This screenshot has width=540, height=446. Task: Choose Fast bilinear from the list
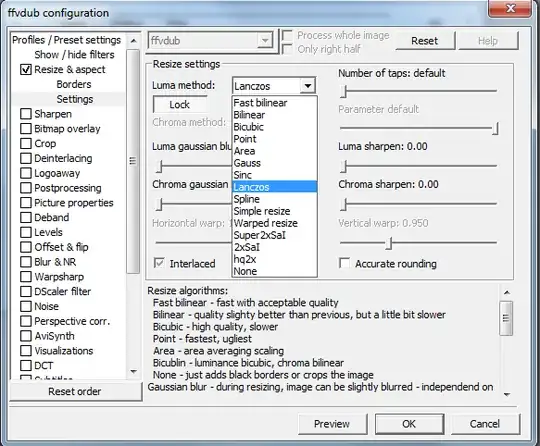274,103
